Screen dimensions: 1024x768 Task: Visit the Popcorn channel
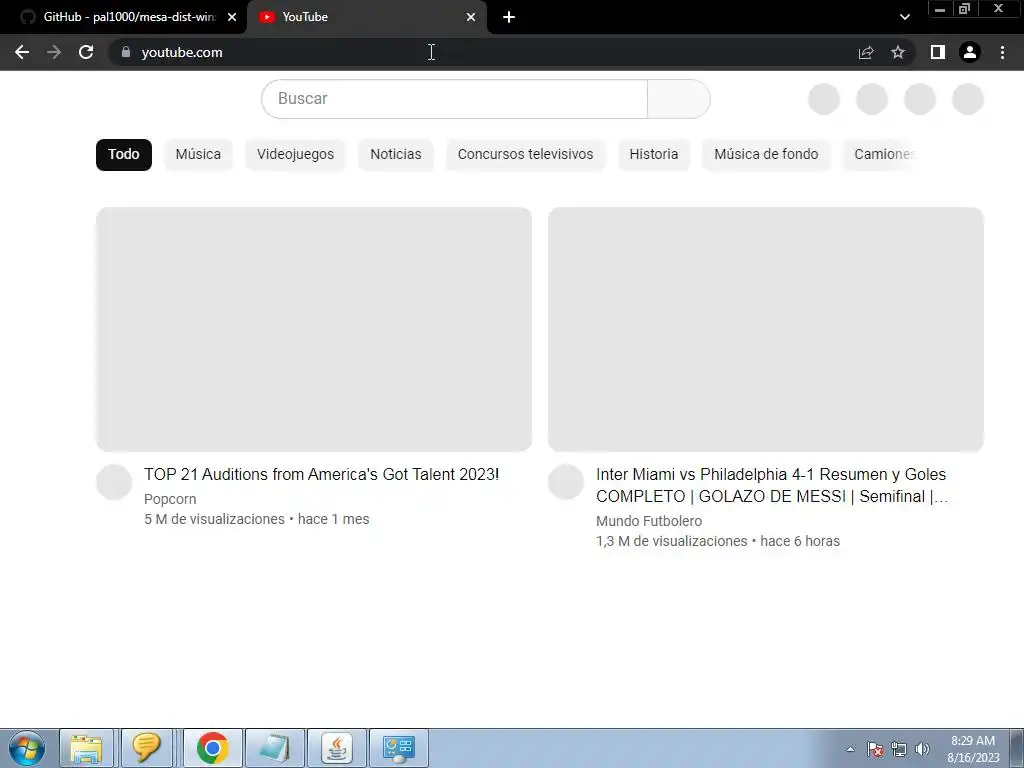pyautogui.click(x=170, y=499)
